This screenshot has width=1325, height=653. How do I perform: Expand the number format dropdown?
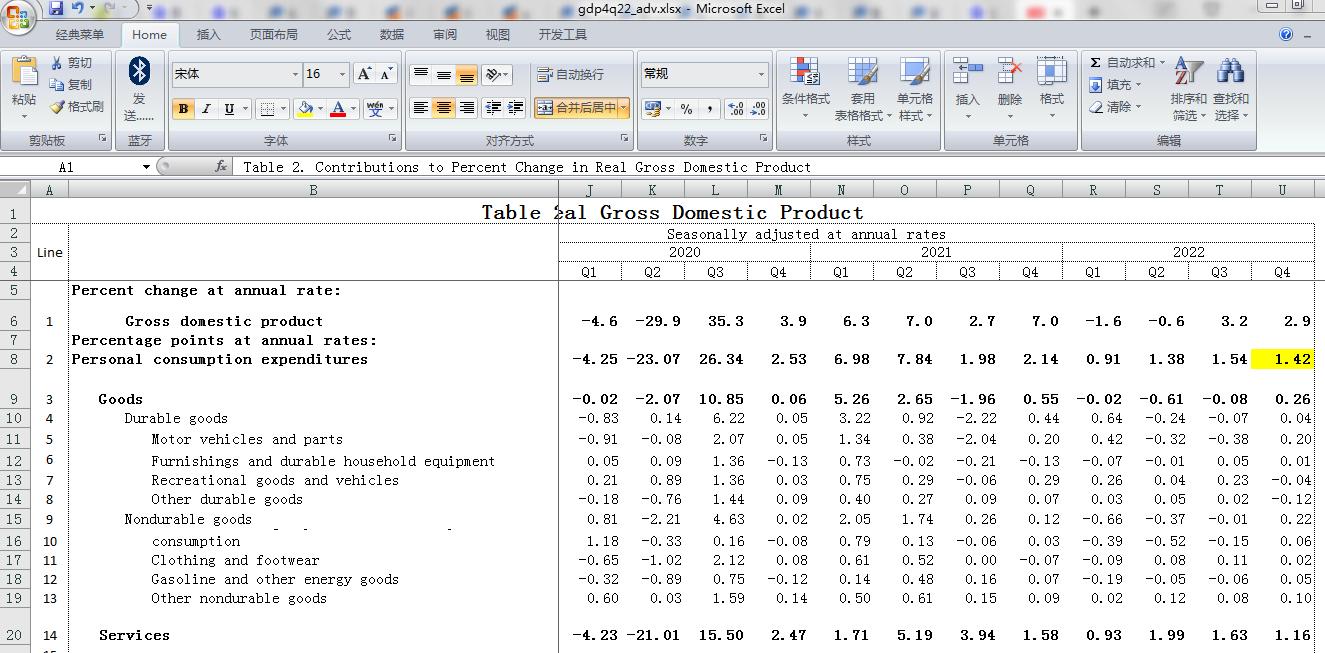point(760,75)
